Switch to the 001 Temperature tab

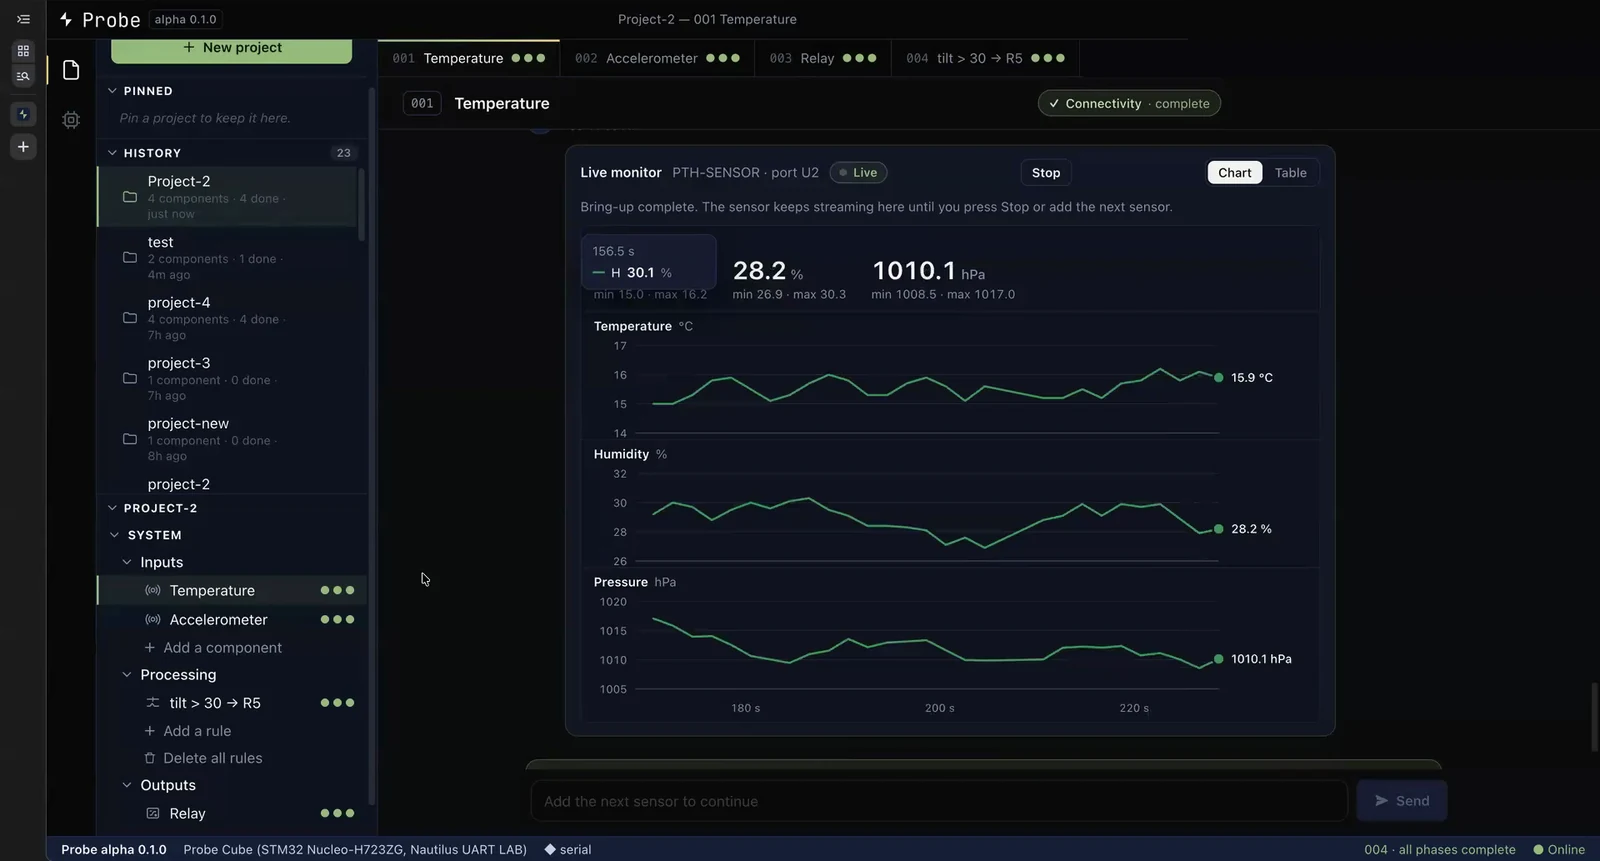pos(469,58)
